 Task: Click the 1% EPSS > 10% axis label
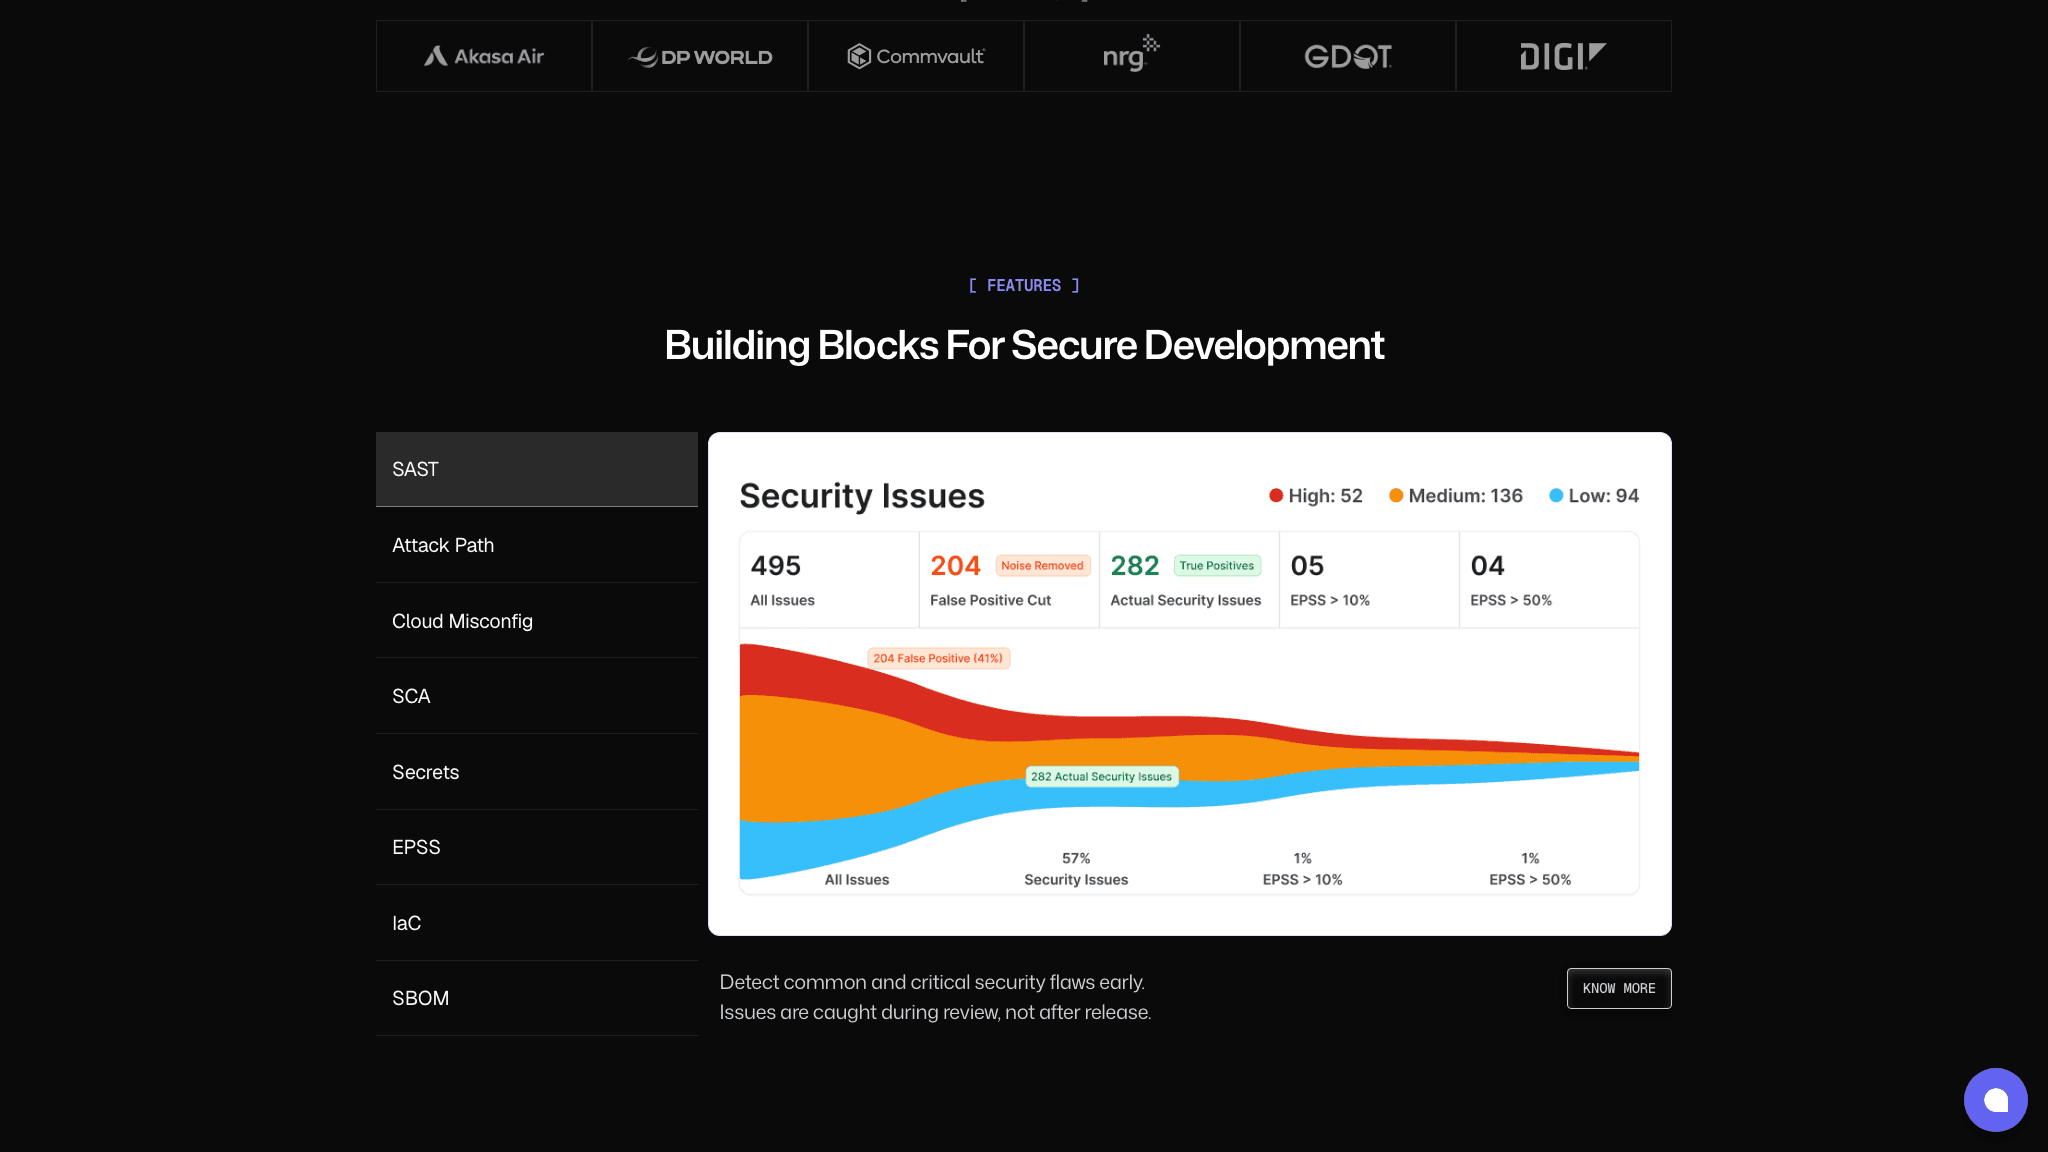coord(1302,869)
